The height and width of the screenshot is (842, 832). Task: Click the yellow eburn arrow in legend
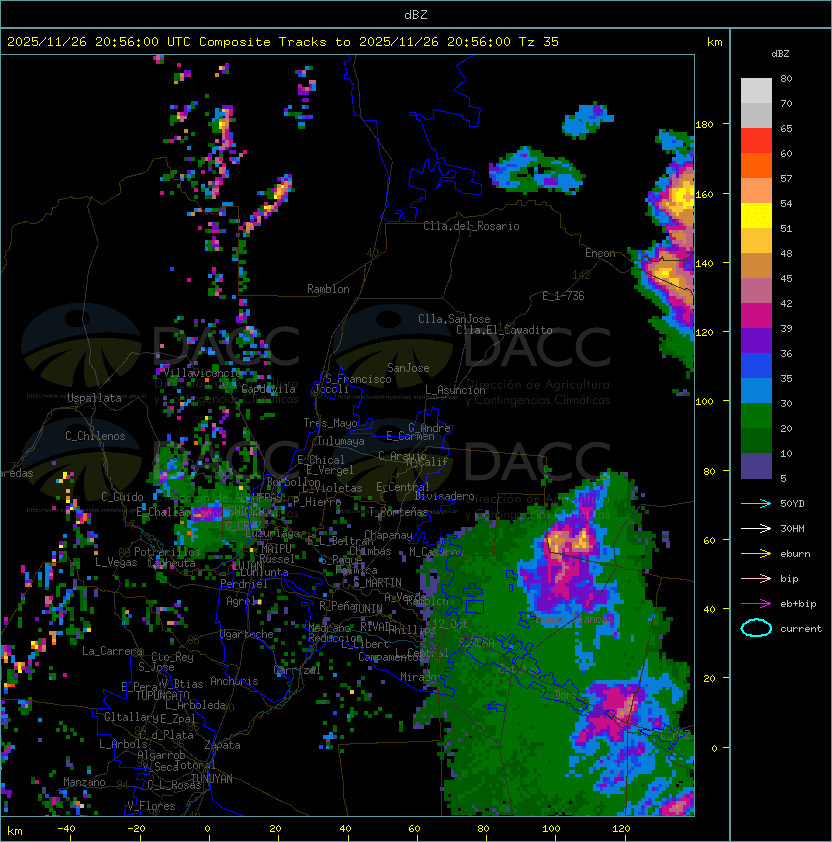(756, 553)
